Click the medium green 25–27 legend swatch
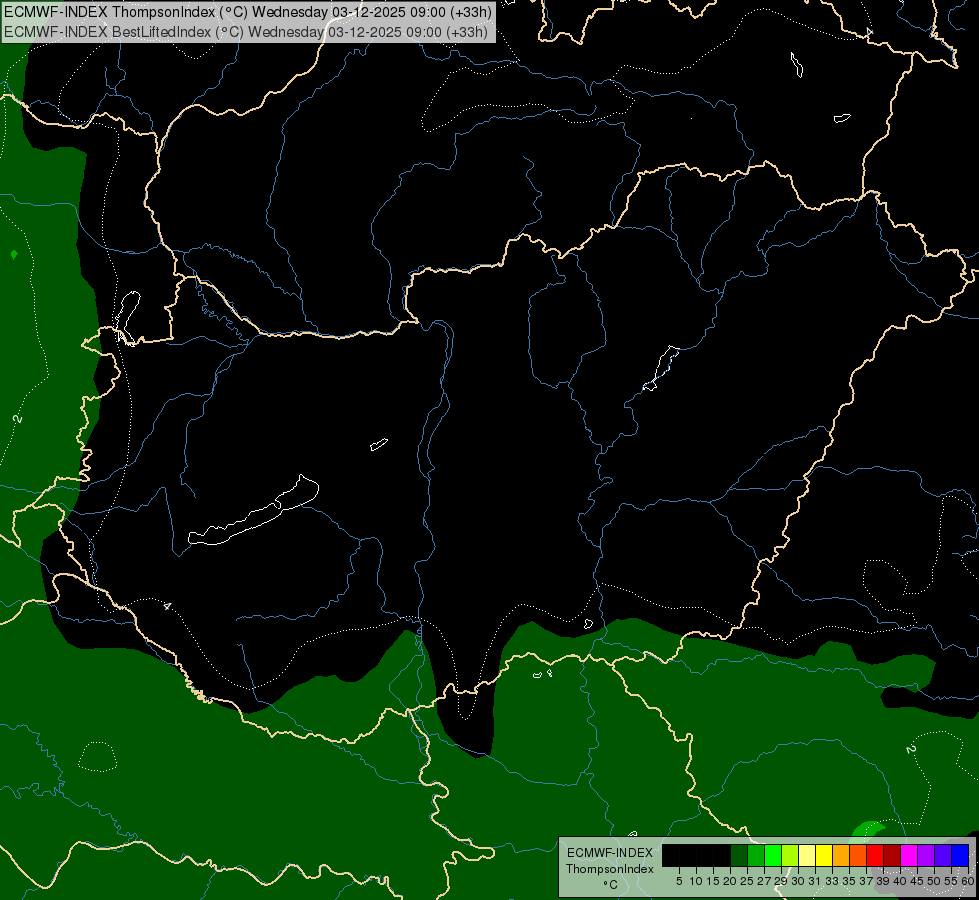 [756, 855]
